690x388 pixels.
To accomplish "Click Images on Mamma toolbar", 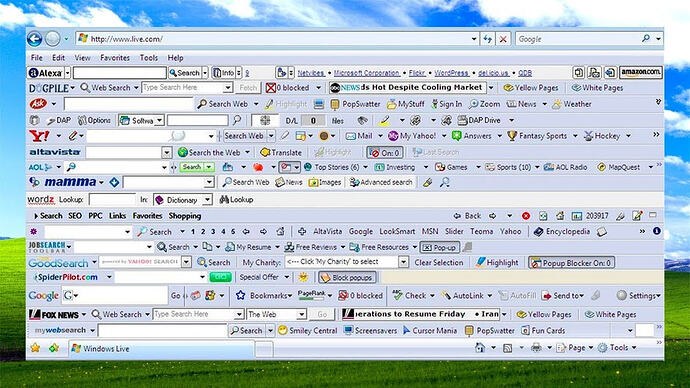I will (325, 183).
